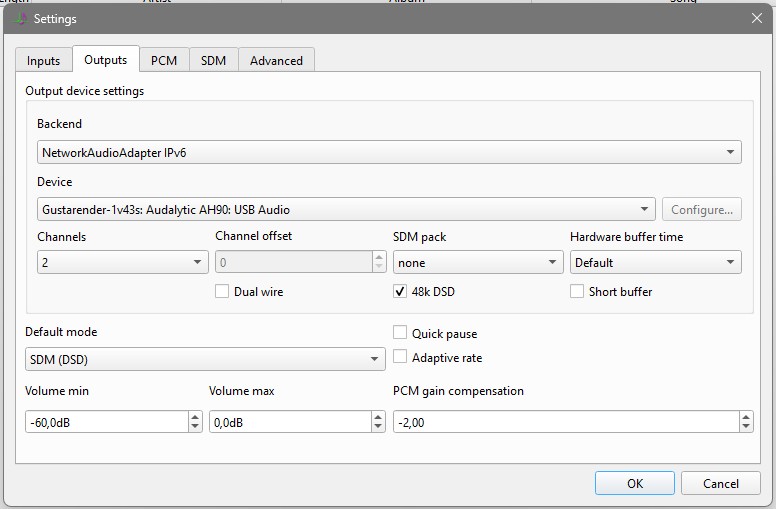Confirm settings with the OK button
Image resolution: width=776 pixels, height=509 pixels.
tap(635, 483)
